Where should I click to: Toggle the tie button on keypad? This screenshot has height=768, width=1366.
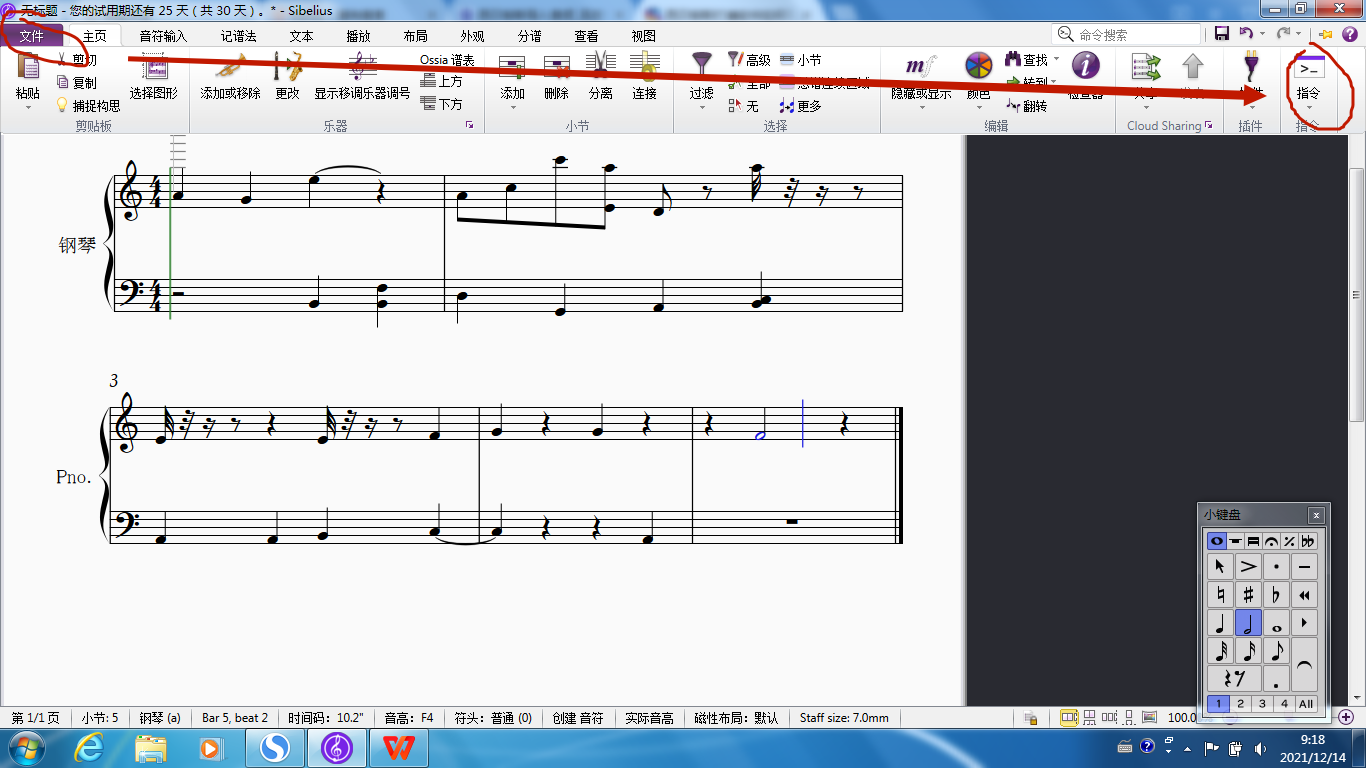pyautogui.click(x=1304, y=666)
